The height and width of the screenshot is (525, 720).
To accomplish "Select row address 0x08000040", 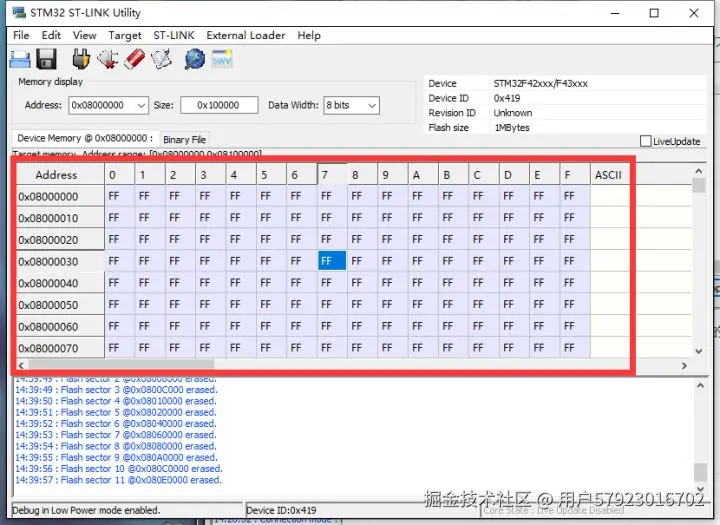I will (x=60, y=283).
